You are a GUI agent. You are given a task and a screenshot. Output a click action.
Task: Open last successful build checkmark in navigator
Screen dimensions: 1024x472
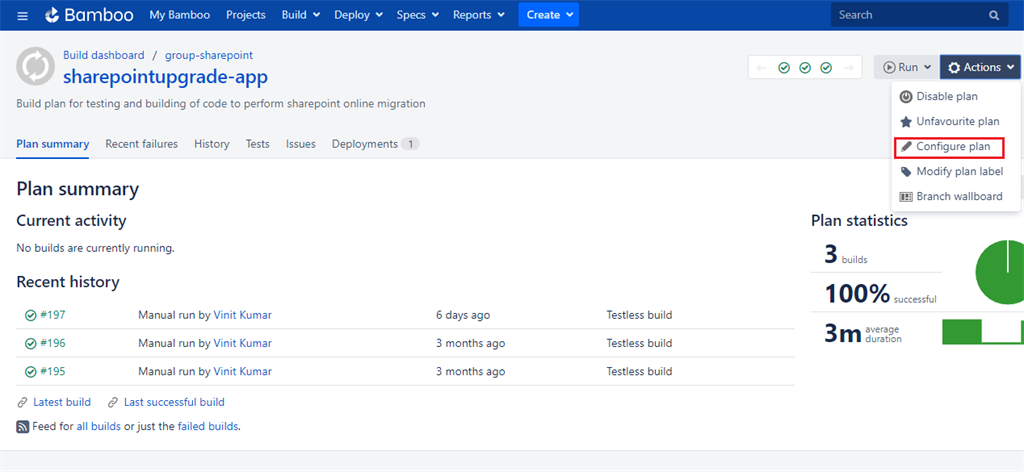pyautogui.click(x=826, y=67)
